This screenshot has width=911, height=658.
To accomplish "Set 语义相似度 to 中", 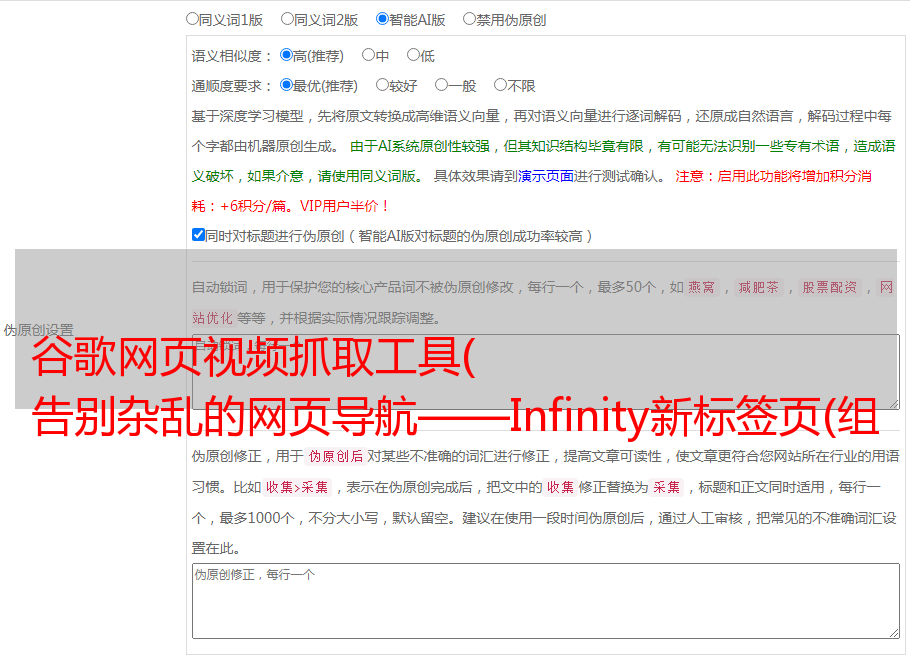I will 368,55.
